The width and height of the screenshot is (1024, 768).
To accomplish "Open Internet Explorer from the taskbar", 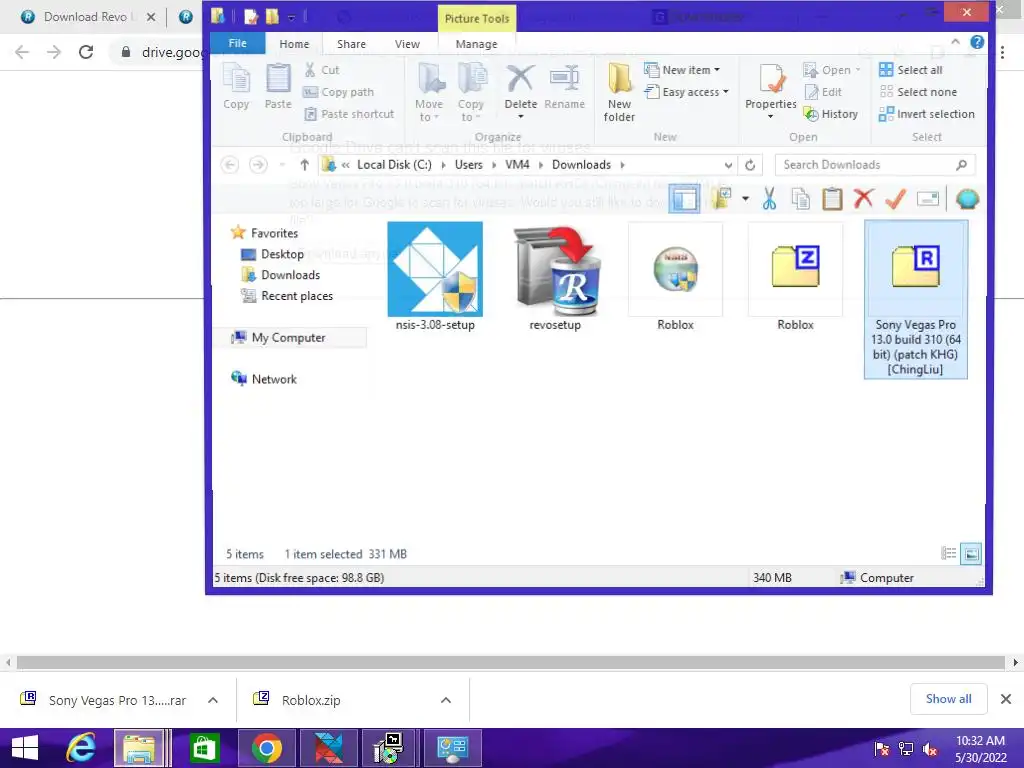I will coord(81,748).
